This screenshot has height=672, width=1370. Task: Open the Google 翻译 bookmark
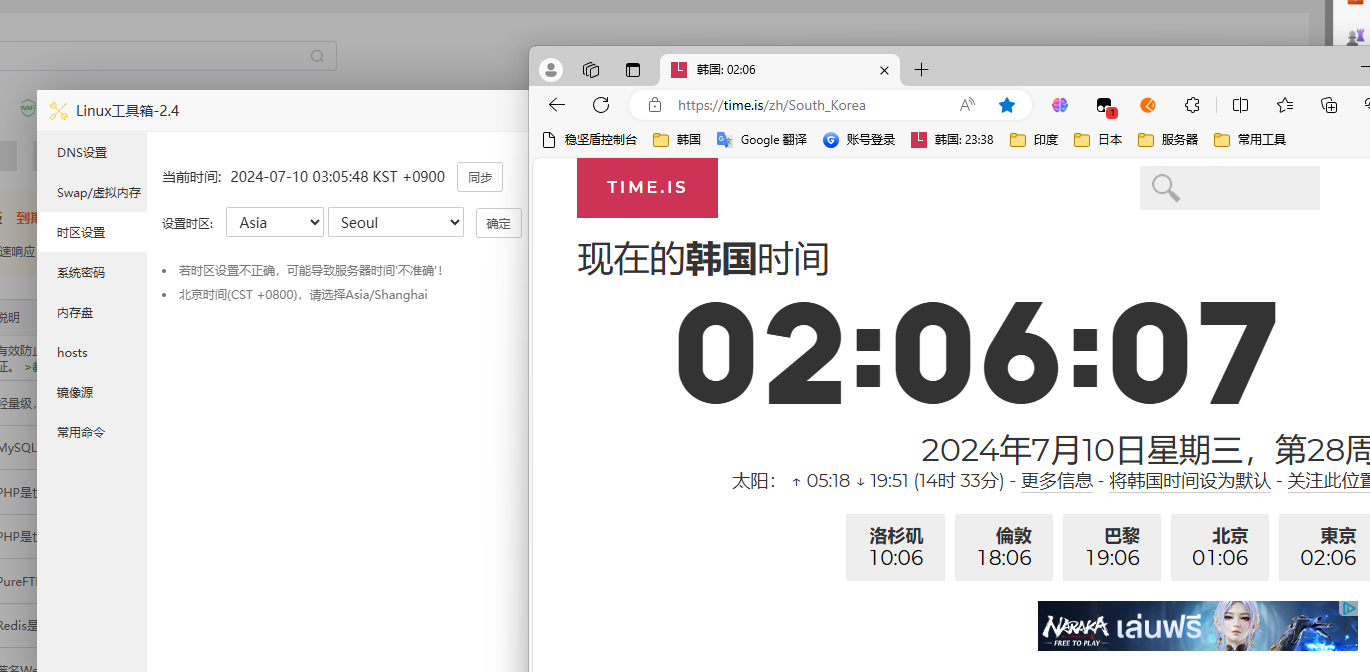coord(761,140)
